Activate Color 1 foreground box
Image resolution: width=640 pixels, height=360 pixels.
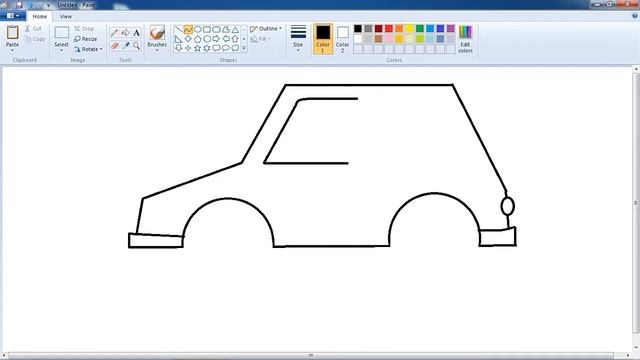point(323,39)
